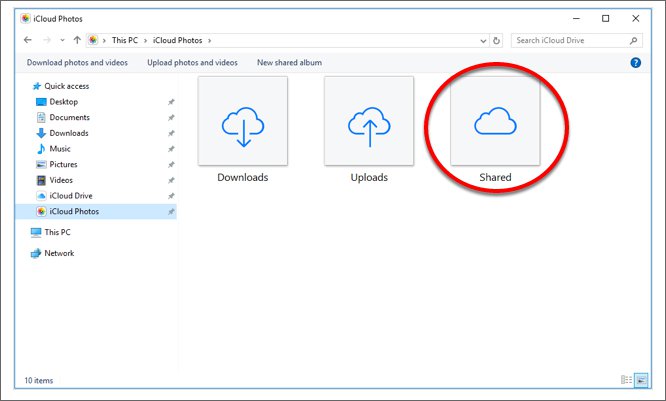Click the pin icon next to iCloud Drive
The width and height of the screenshot is (666, 401).
pos(171,196)
